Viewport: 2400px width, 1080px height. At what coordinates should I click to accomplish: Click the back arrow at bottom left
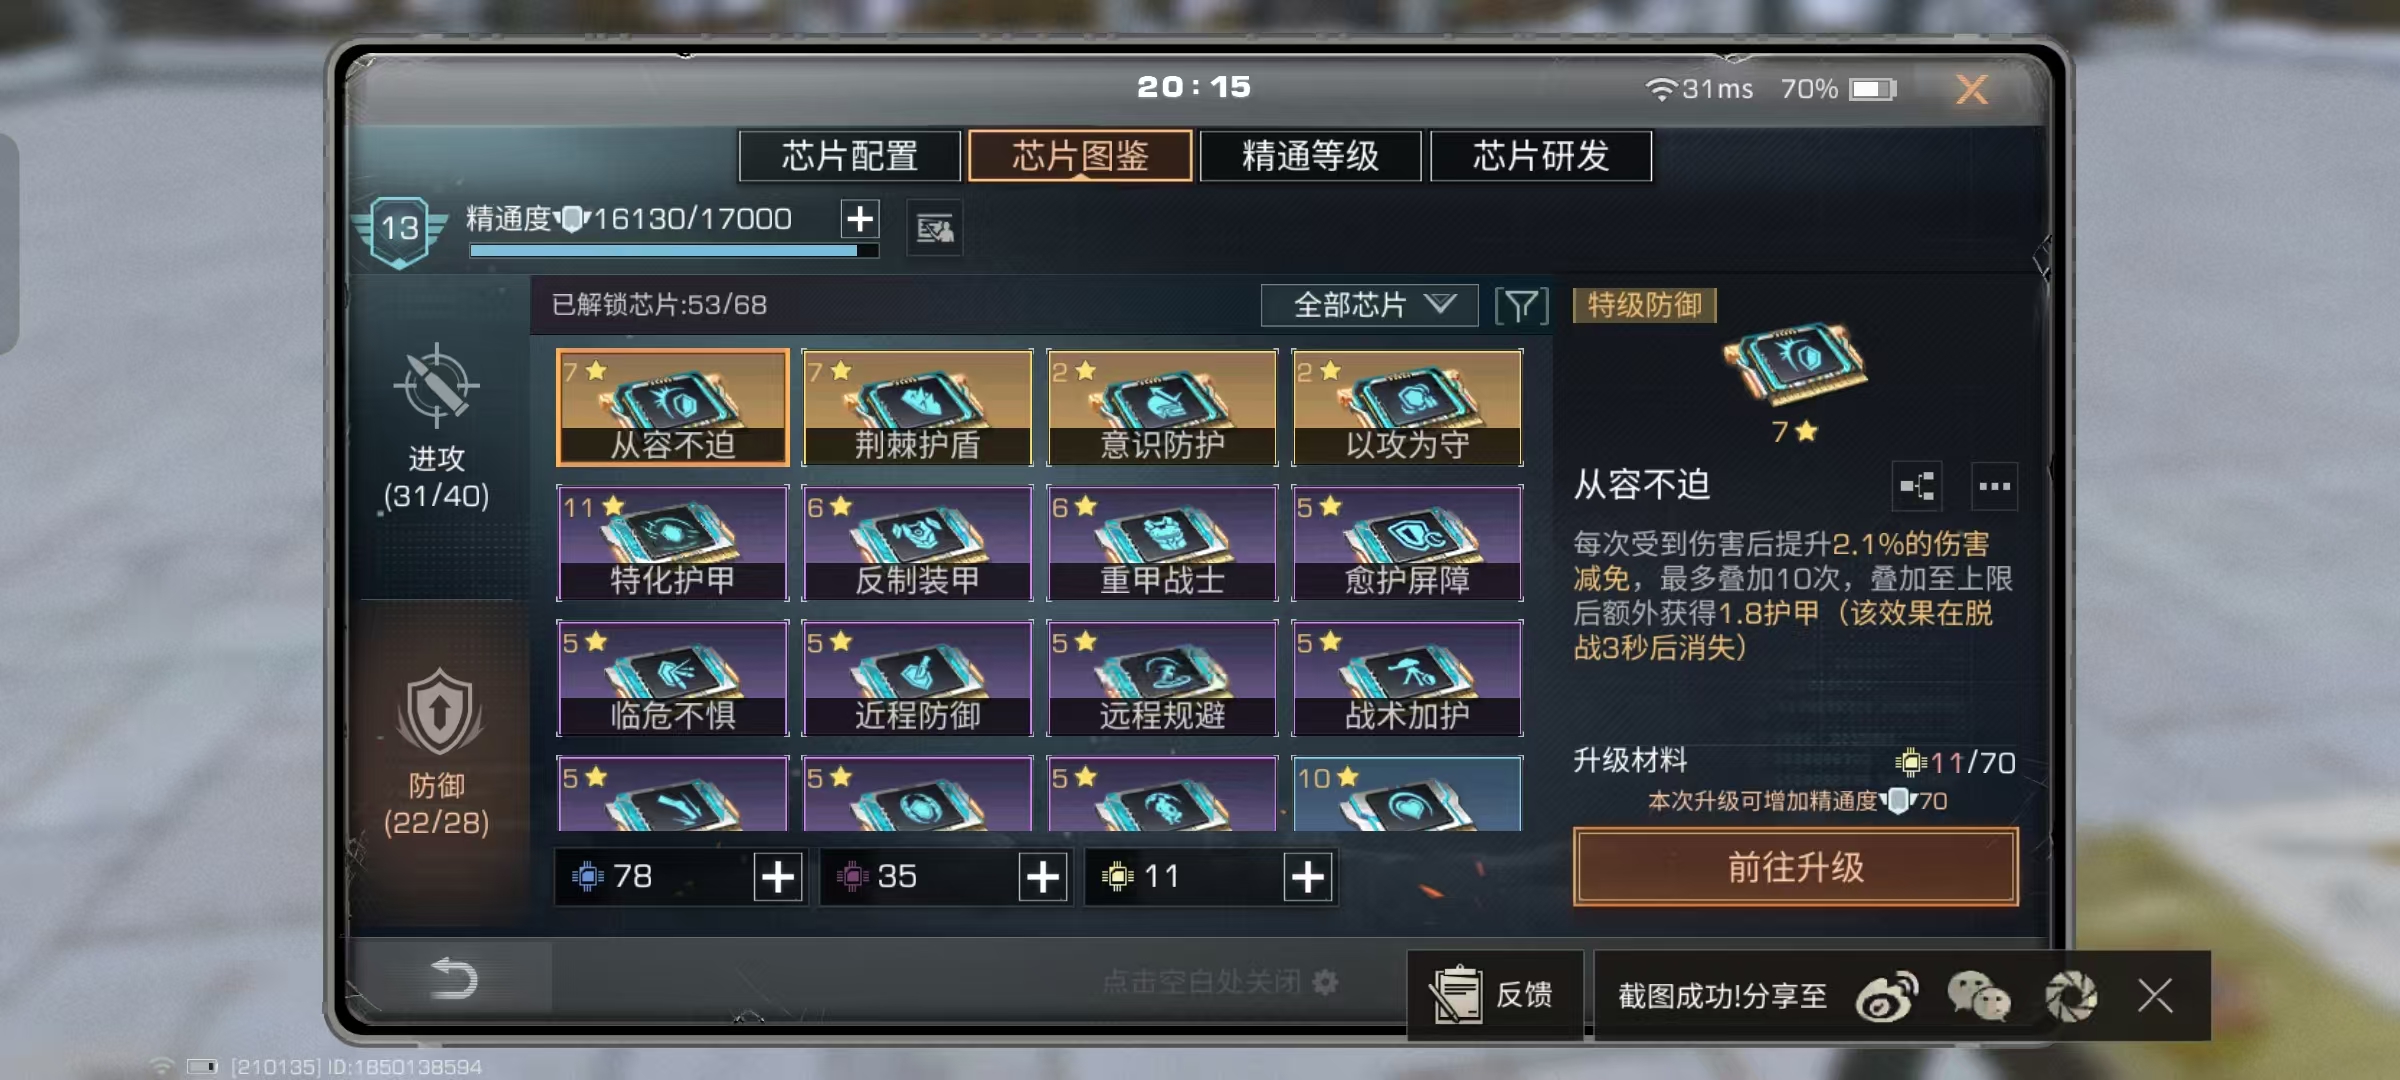pyautogui.click(x=453, y=977)
